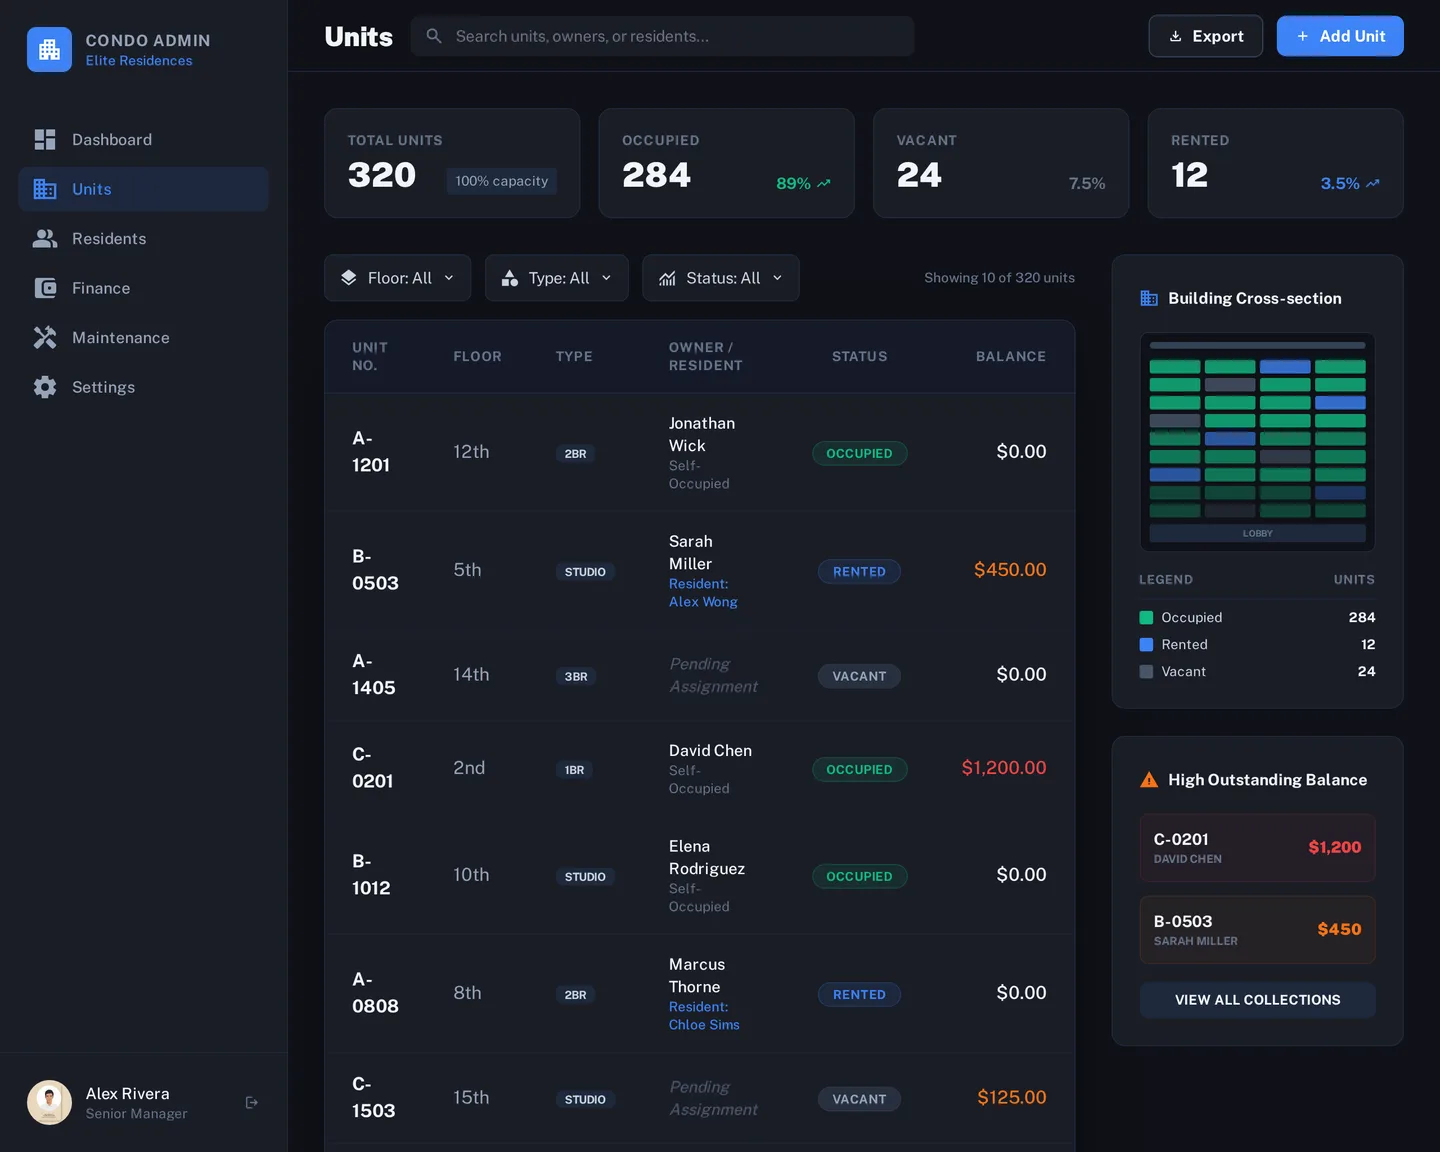The height and width of the screenshot is (1152, 1440).
Task: Click the search magnifier icon
Action: [x=433, y=36]
